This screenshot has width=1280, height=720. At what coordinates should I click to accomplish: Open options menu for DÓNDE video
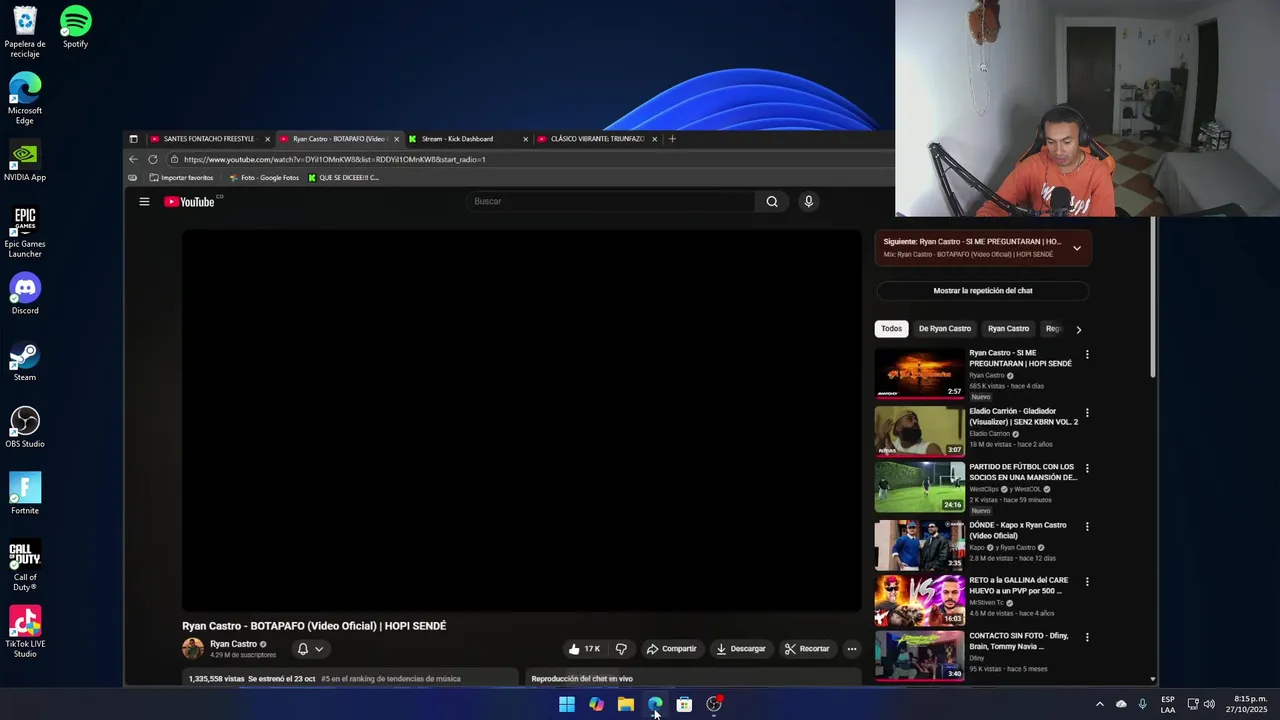[x=1087, y=527]
